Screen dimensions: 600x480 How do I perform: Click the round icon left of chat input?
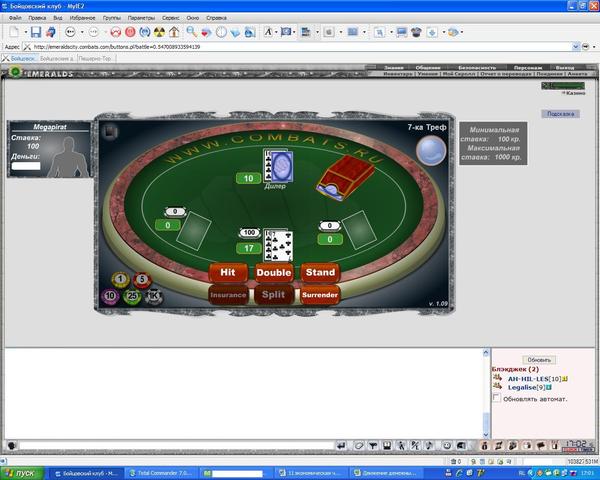point(11,446)
